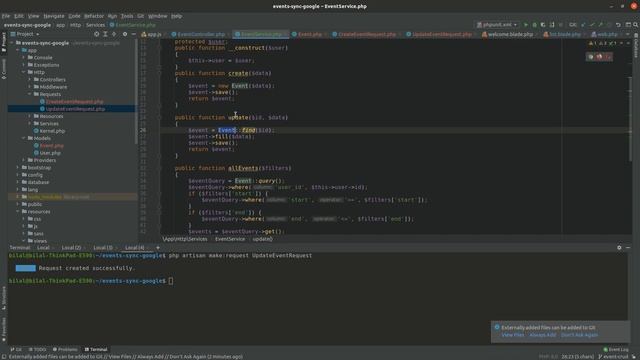
Task: Open Problems tool window button
Action: click(65, 349)
